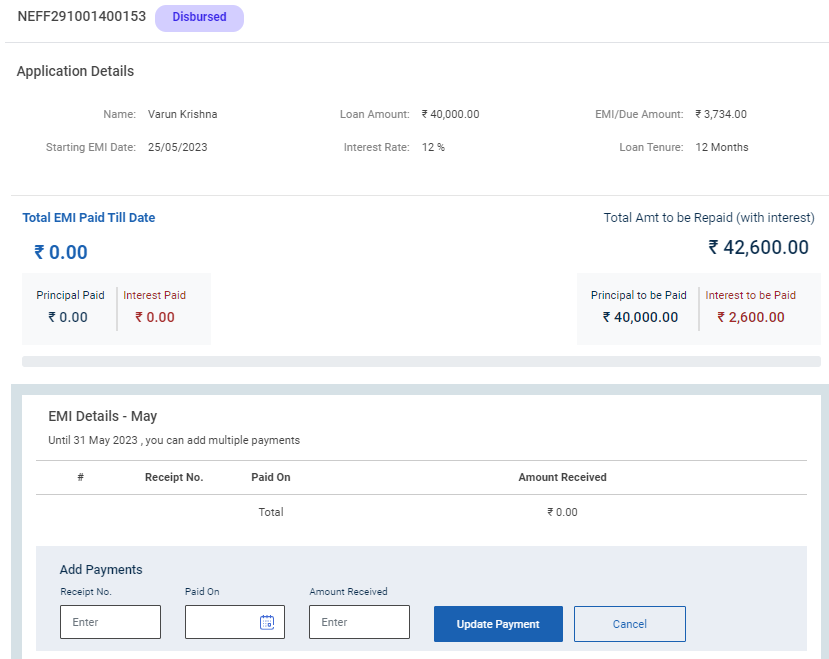This screenshot has height=659, width=829.
Task: Click the Paid On column header
Action: [270, 477]
